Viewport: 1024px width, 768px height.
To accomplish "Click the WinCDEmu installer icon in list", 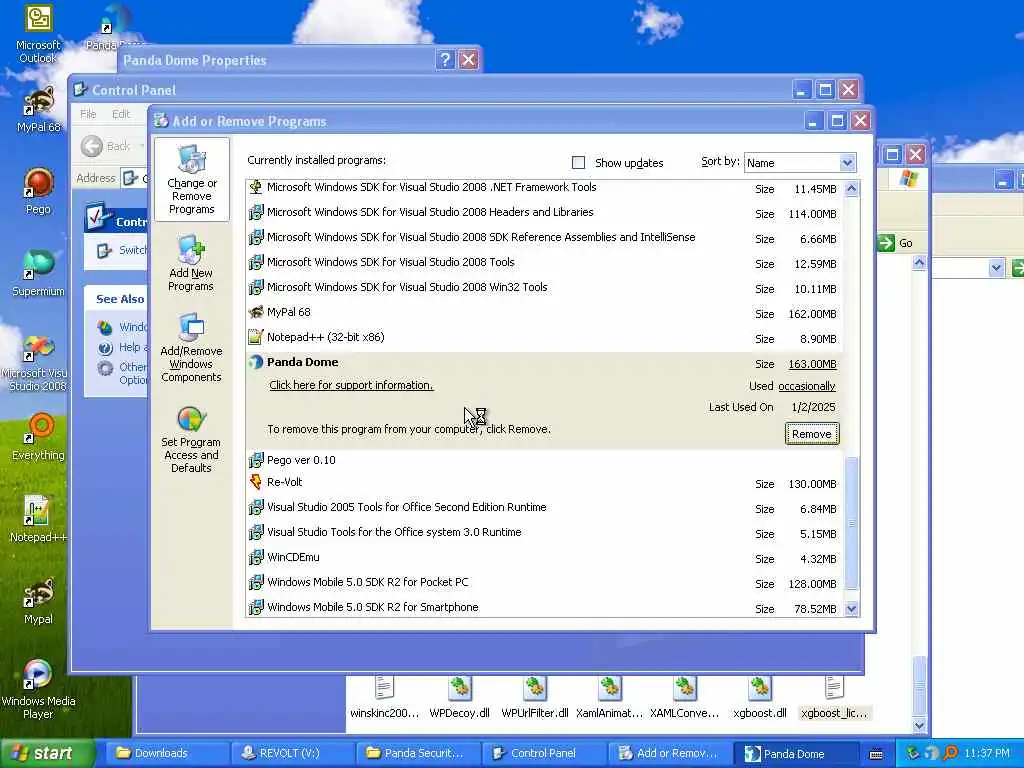I will click(256, 558).
